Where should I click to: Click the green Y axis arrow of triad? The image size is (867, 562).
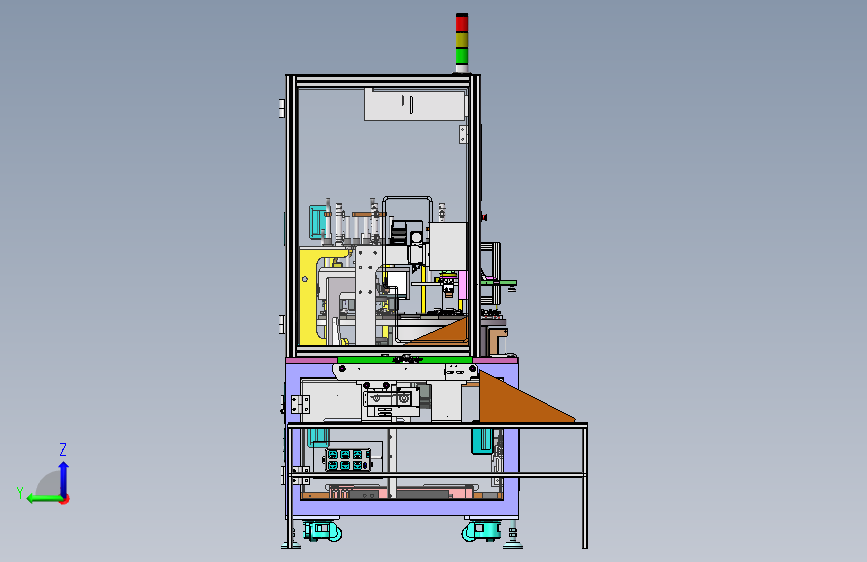[x=44, y=499]
